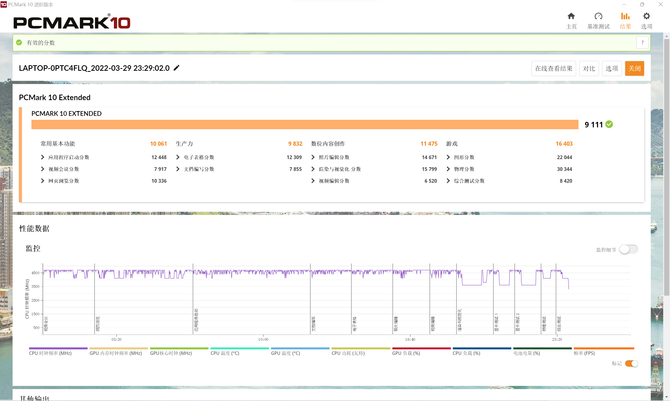Expand the app startup score (应用程序启动分数) row
Image resolution: width=670 pixels, height=401 pixels.
tap(43, 157)
